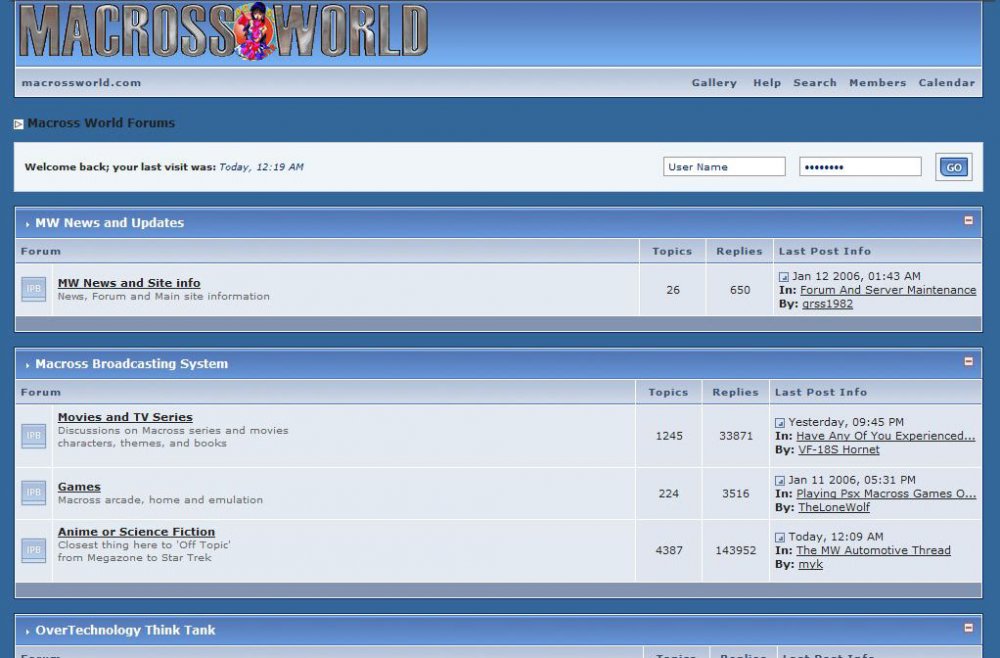Viewport: 1000px width, 658px height.
Task: Click the IPB icon for Anime or Science Fiction
Action: click(x=34, y=550)
